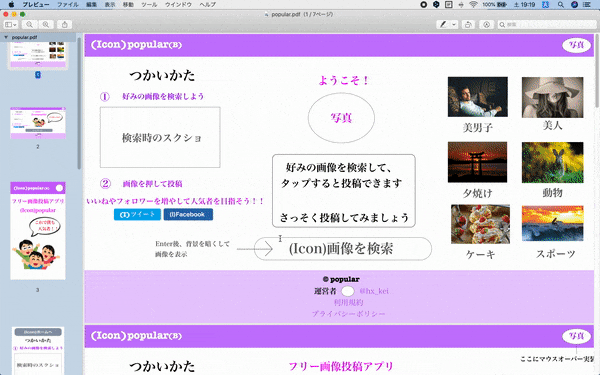The height and width of the screenshot is (375, 600).
Task: Click the rotate page toolbar button
Action: pyautogui.click(x=468, y=24)
